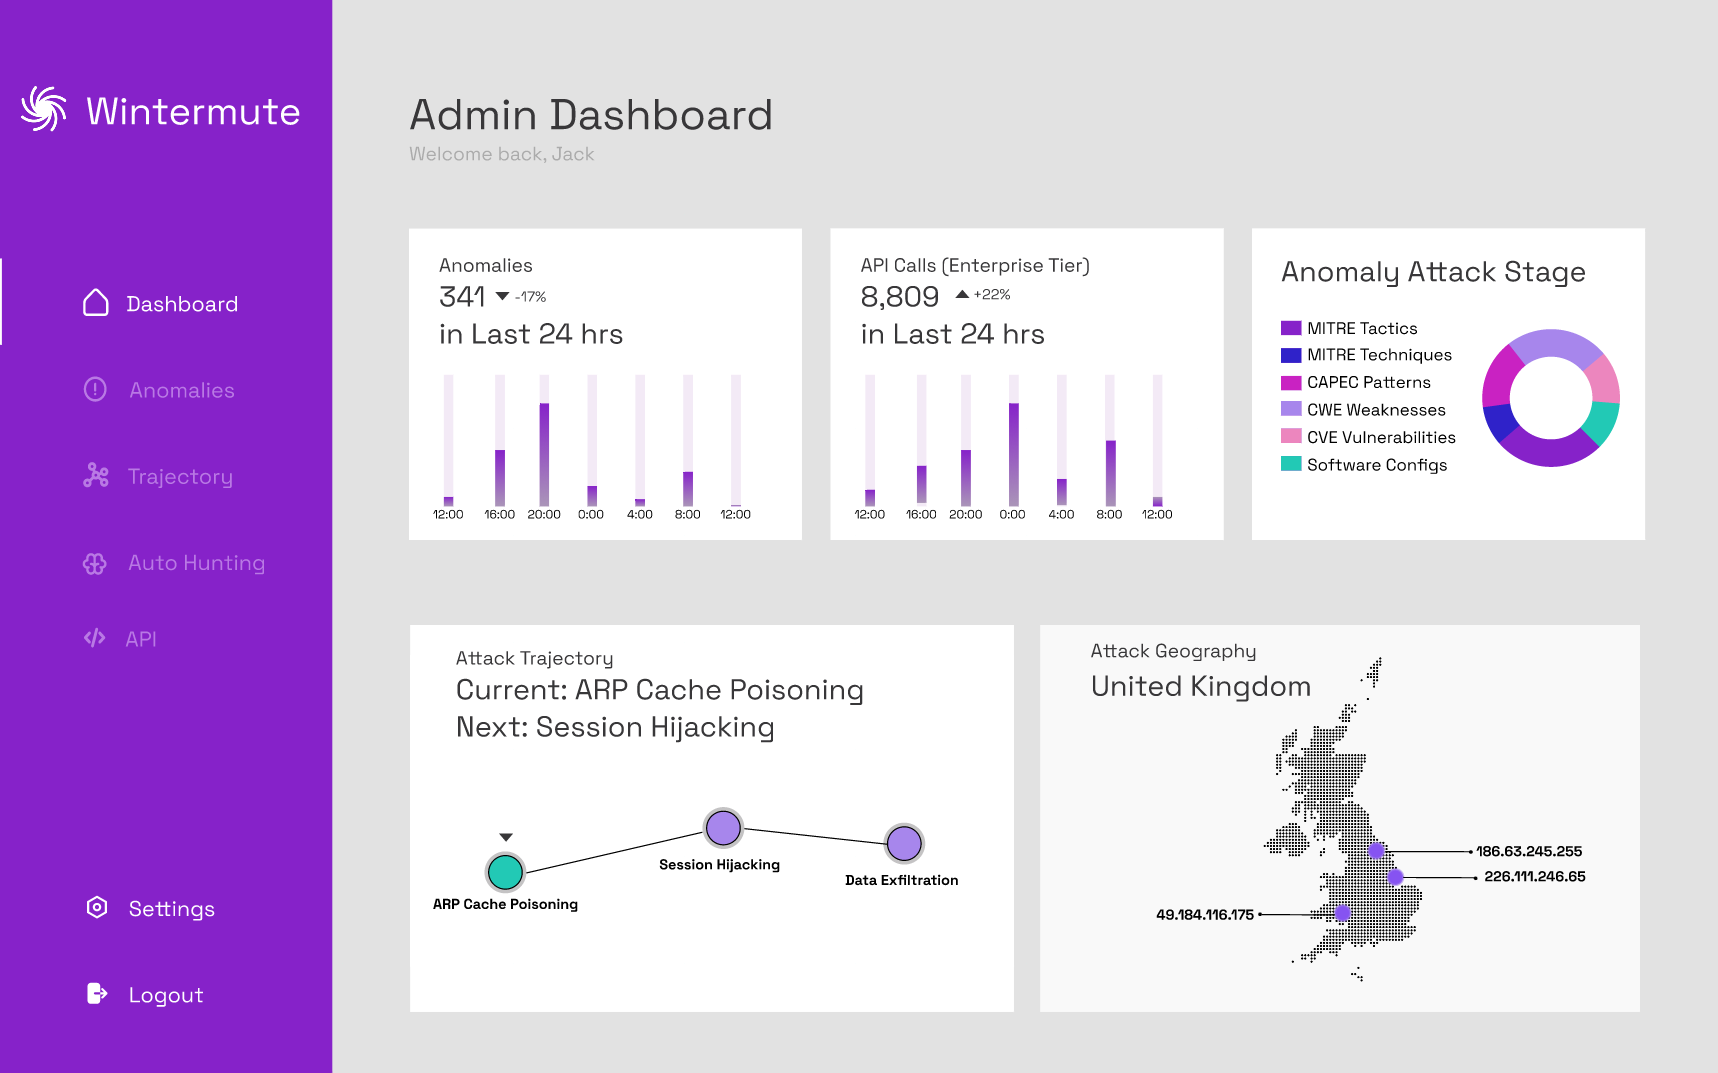Screen dimensions: 1718x1073
Task: Click the Anomalies alert circle icon
Action: click(95, 389)
